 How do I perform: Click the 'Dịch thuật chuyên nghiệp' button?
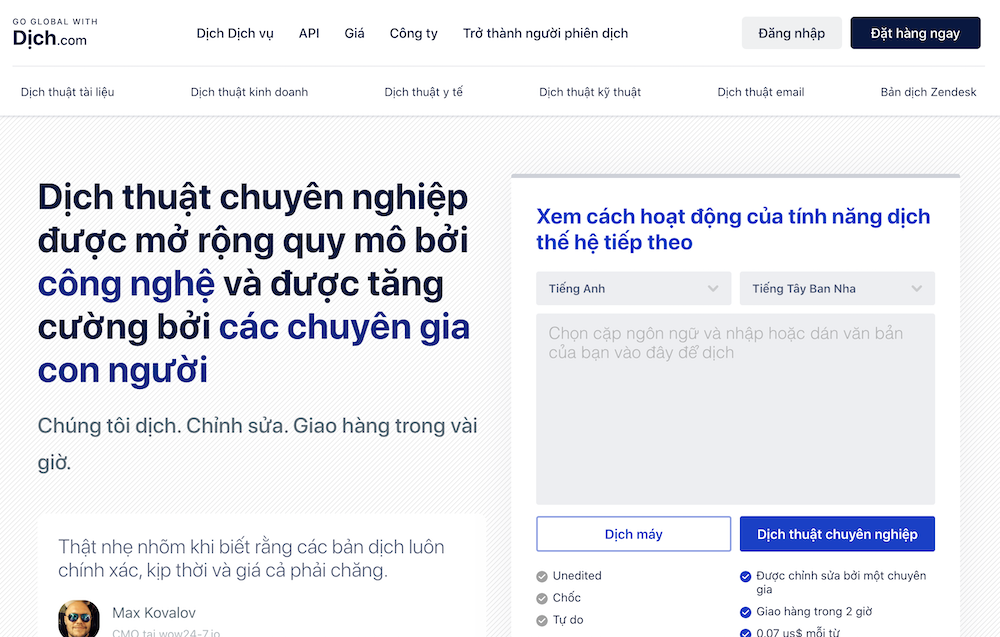point(837,534)
